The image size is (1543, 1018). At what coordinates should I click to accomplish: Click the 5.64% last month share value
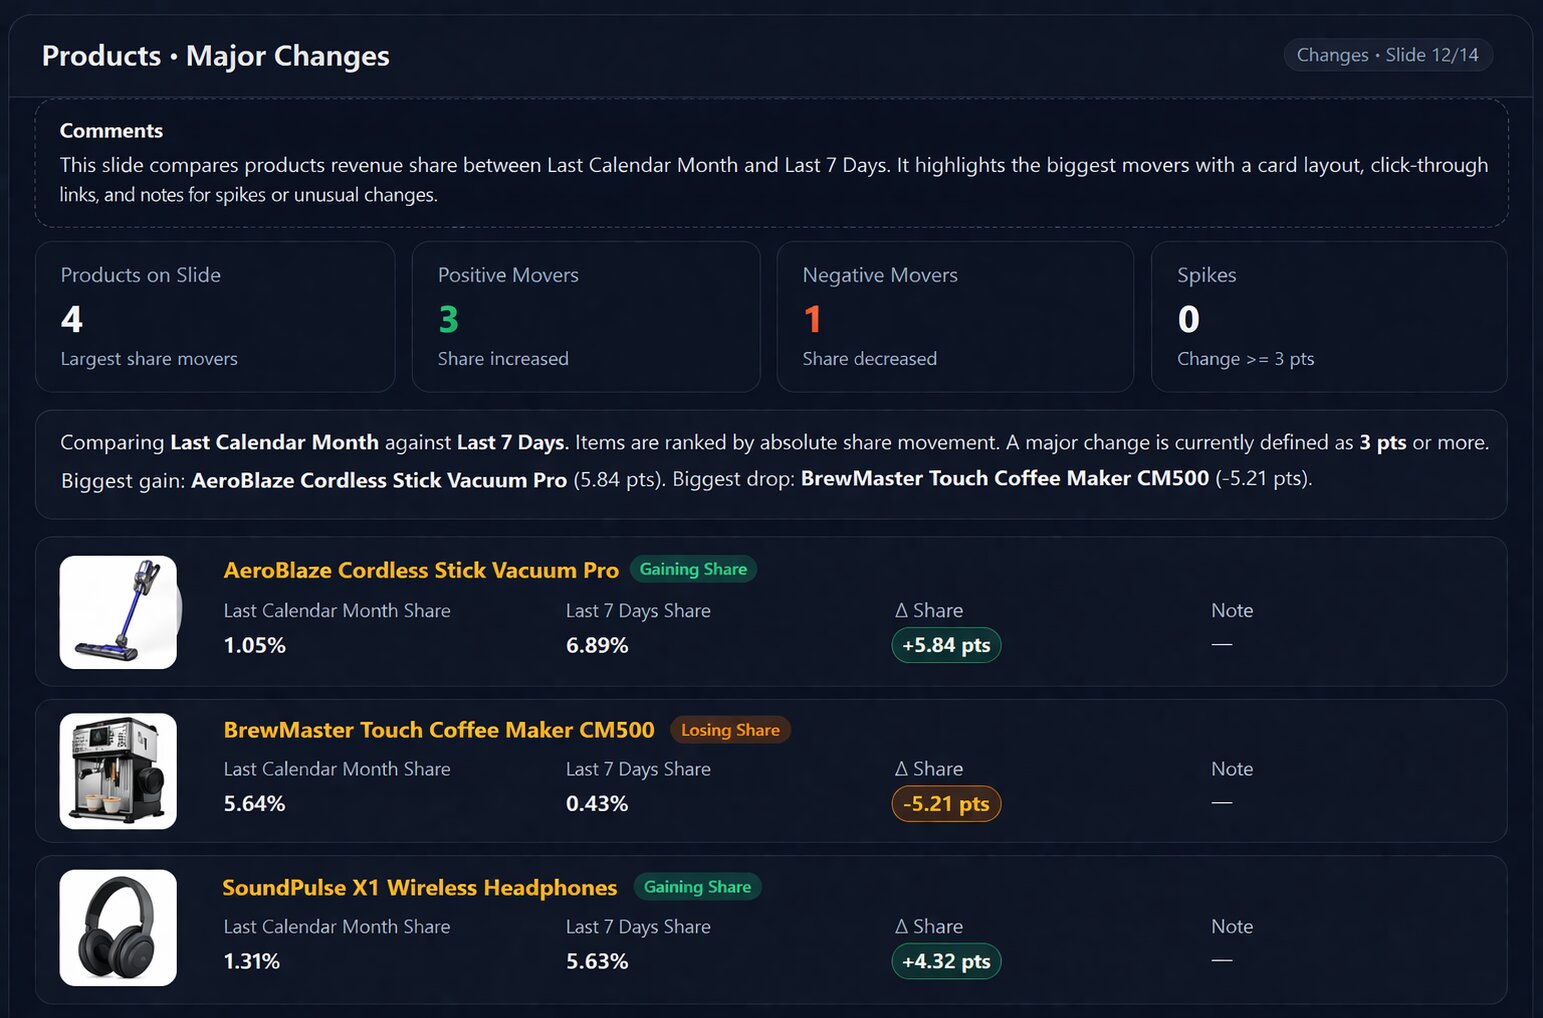[x=255, y=804]
